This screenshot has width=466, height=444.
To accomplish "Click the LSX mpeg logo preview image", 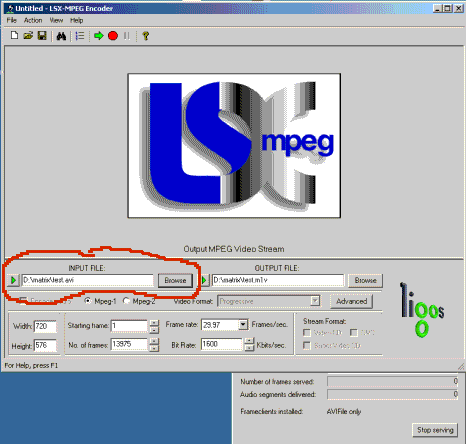I will point(234,146).
